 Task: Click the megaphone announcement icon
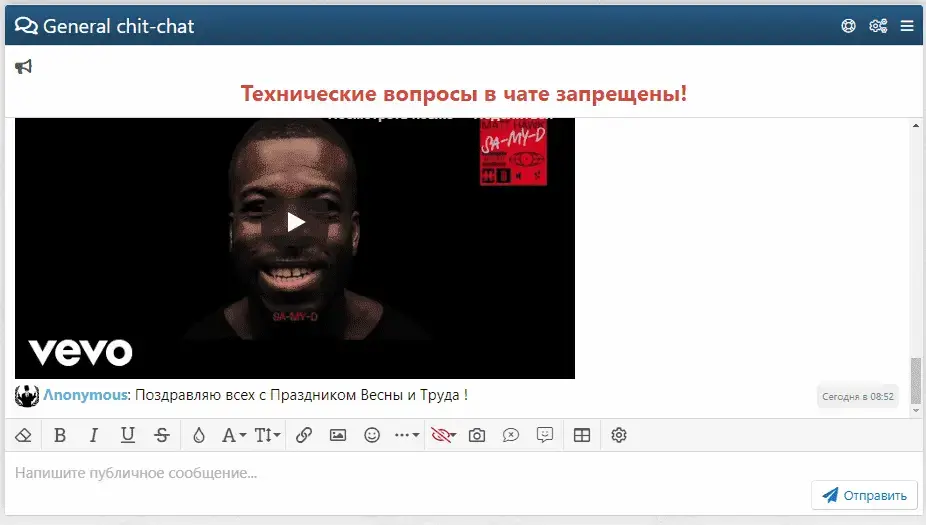point(24,67)
